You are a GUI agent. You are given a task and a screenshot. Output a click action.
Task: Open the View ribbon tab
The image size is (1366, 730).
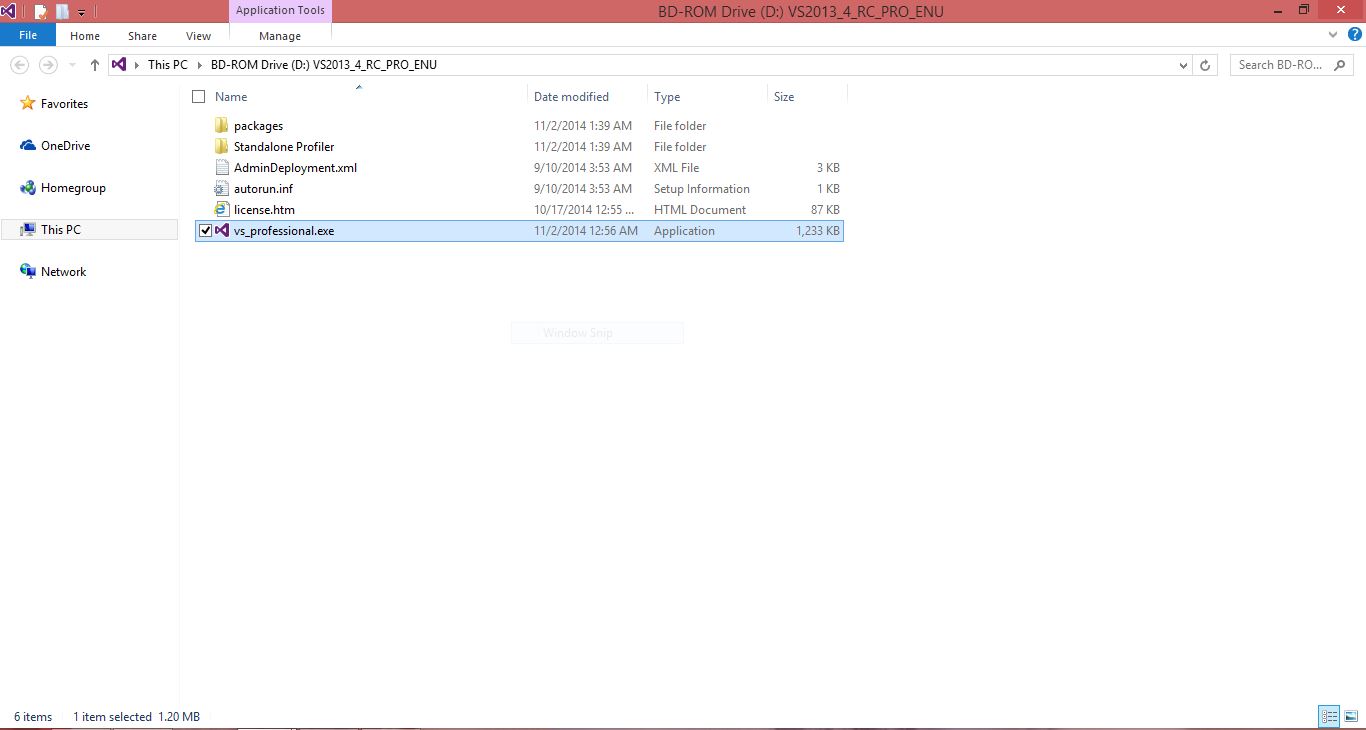[198, 36]
